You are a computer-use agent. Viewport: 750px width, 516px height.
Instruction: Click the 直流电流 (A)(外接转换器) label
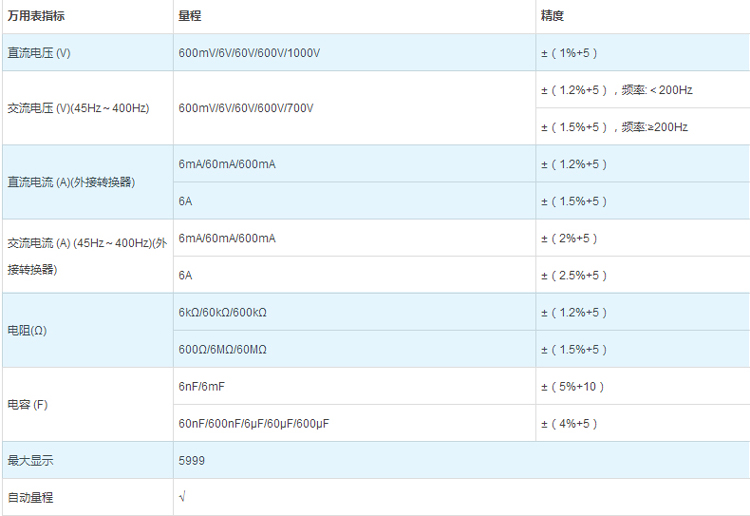[71, 182]
